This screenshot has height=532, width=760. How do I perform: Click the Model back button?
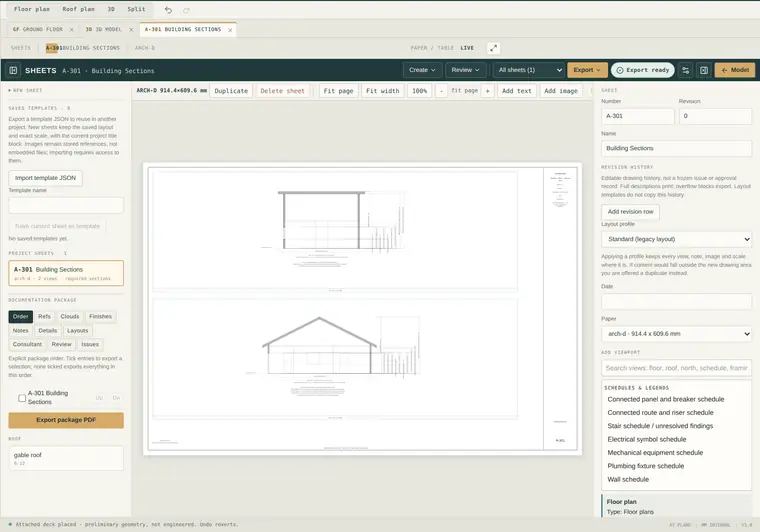(x=735, y=70)
